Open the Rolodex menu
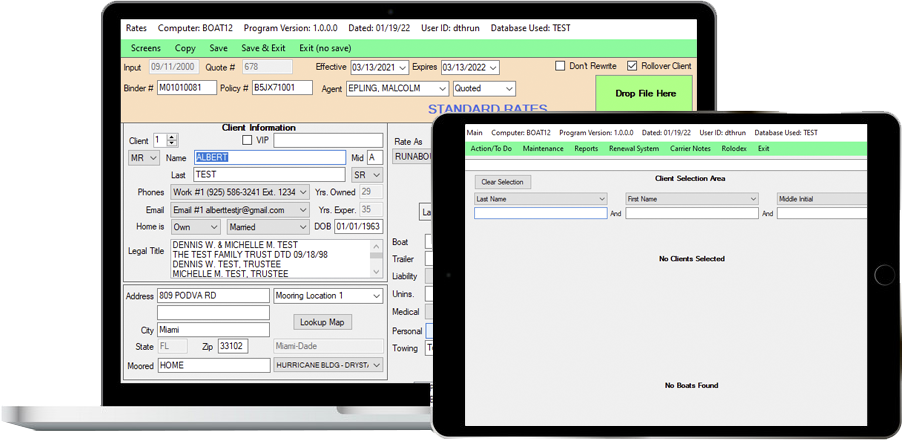 [734, 149]
